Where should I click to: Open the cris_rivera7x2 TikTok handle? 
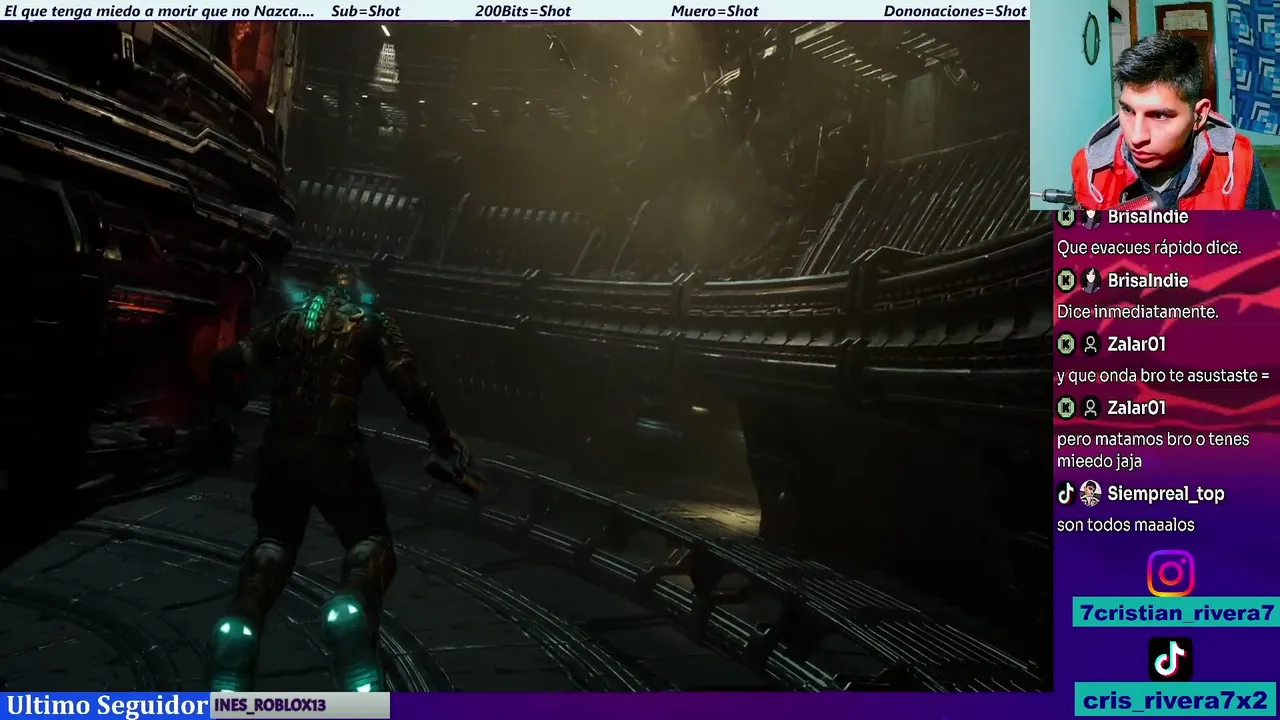[1176, 698]
